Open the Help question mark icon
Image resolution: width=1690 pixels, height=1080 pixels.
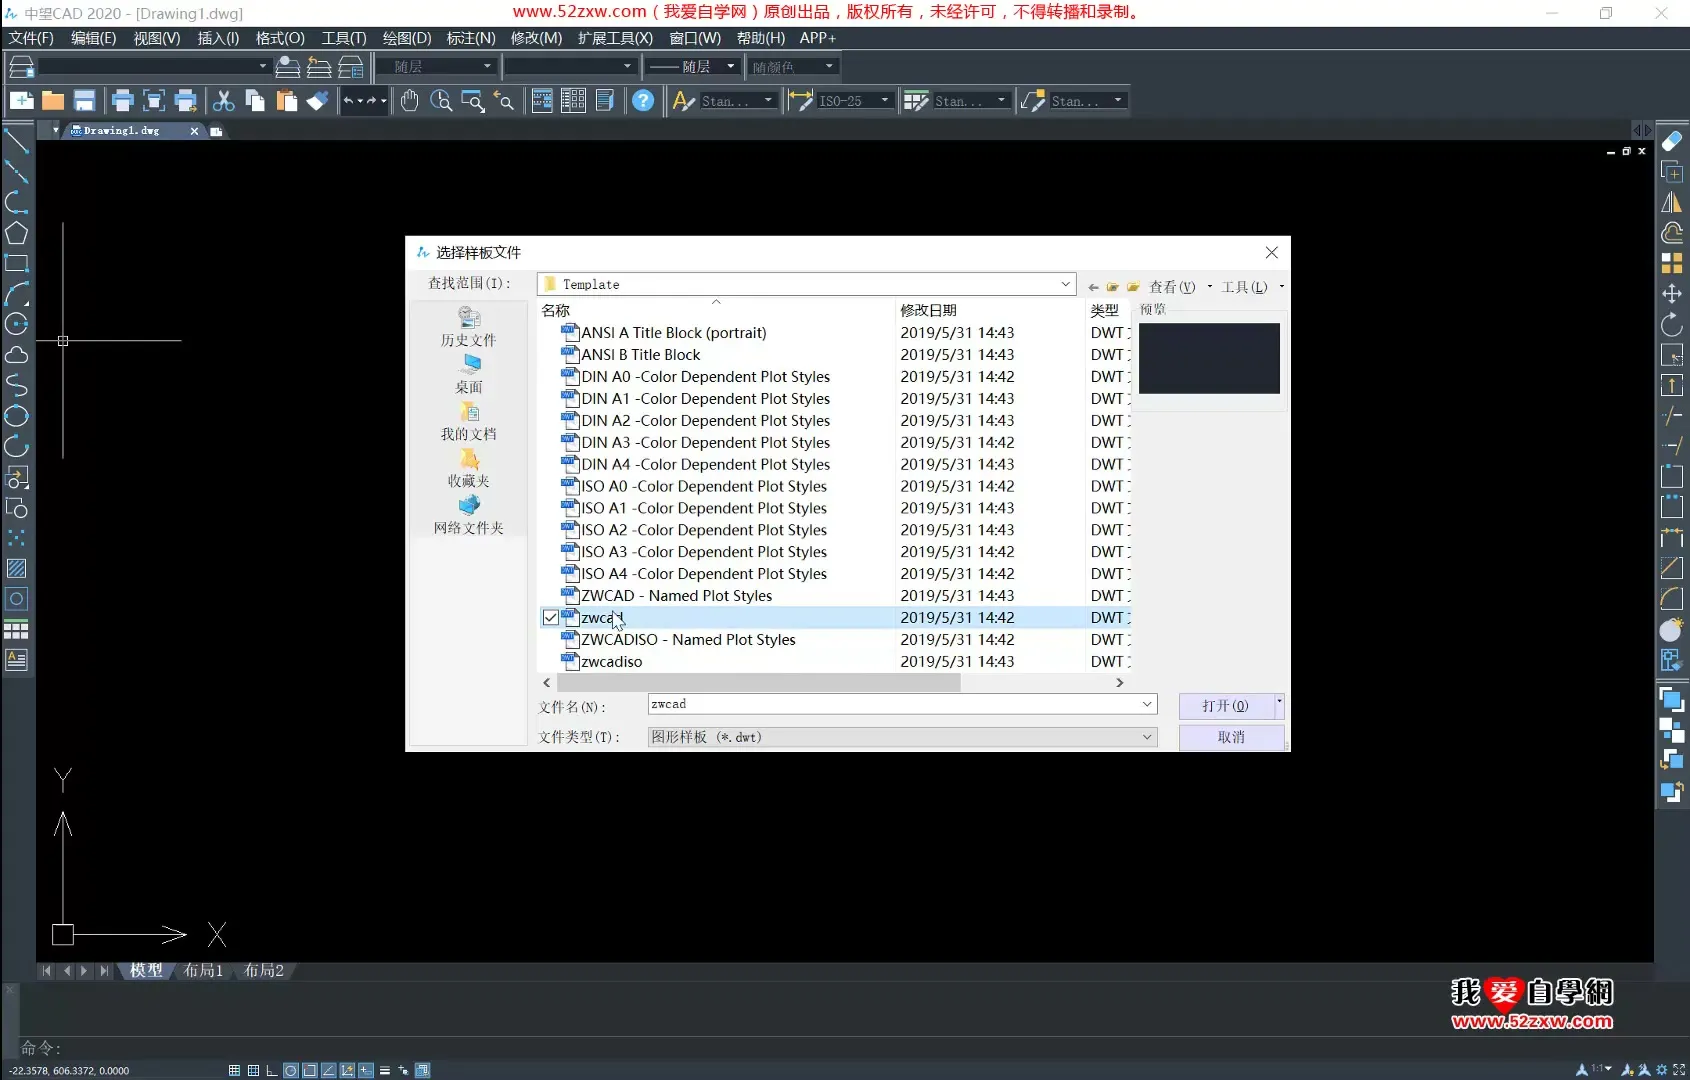point(643,101)
